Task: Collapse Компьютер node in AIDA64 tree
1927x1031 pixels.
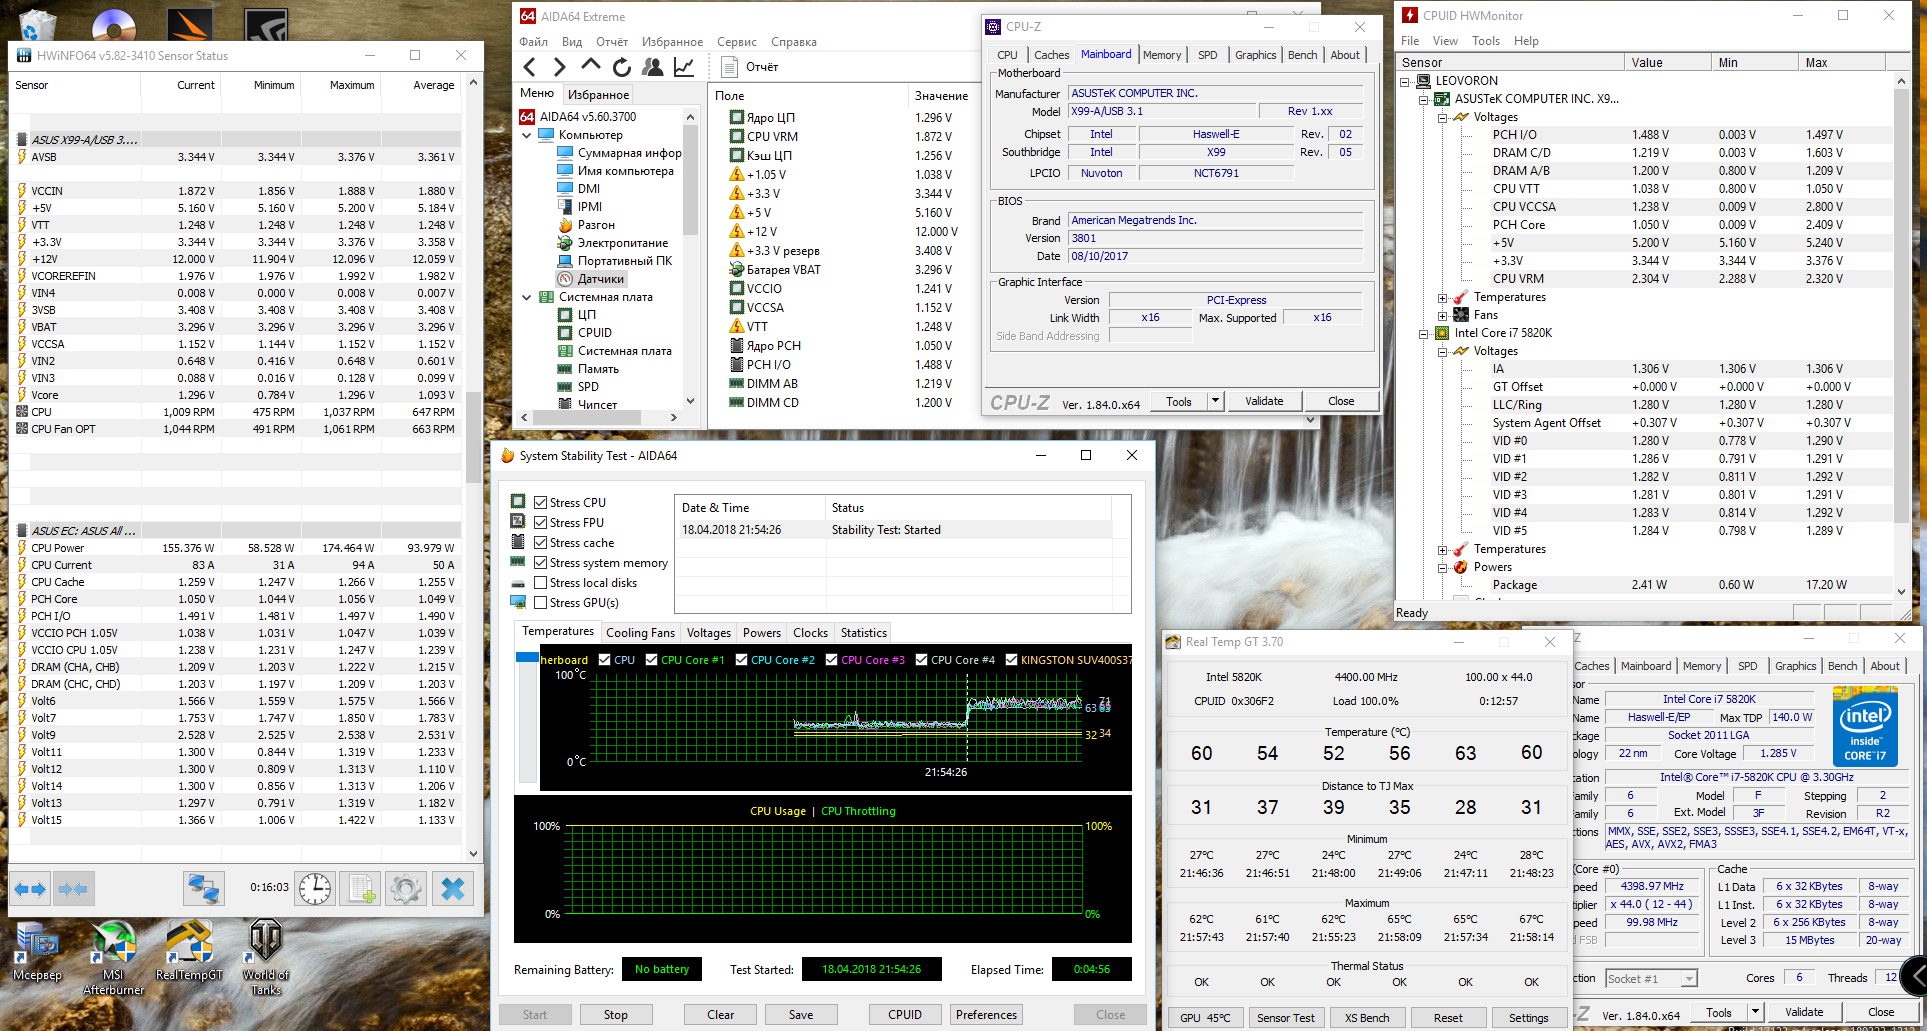Action: [x=527, y=135]
